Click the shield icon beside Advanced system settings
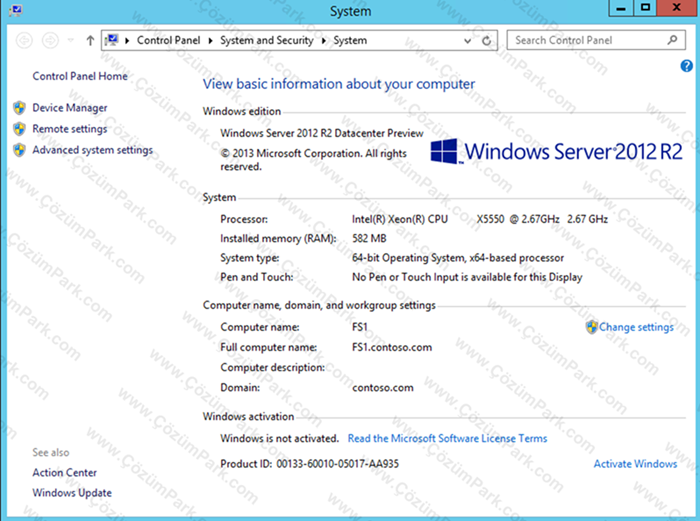This screenshot has width=700, height=521. (19, 150)
